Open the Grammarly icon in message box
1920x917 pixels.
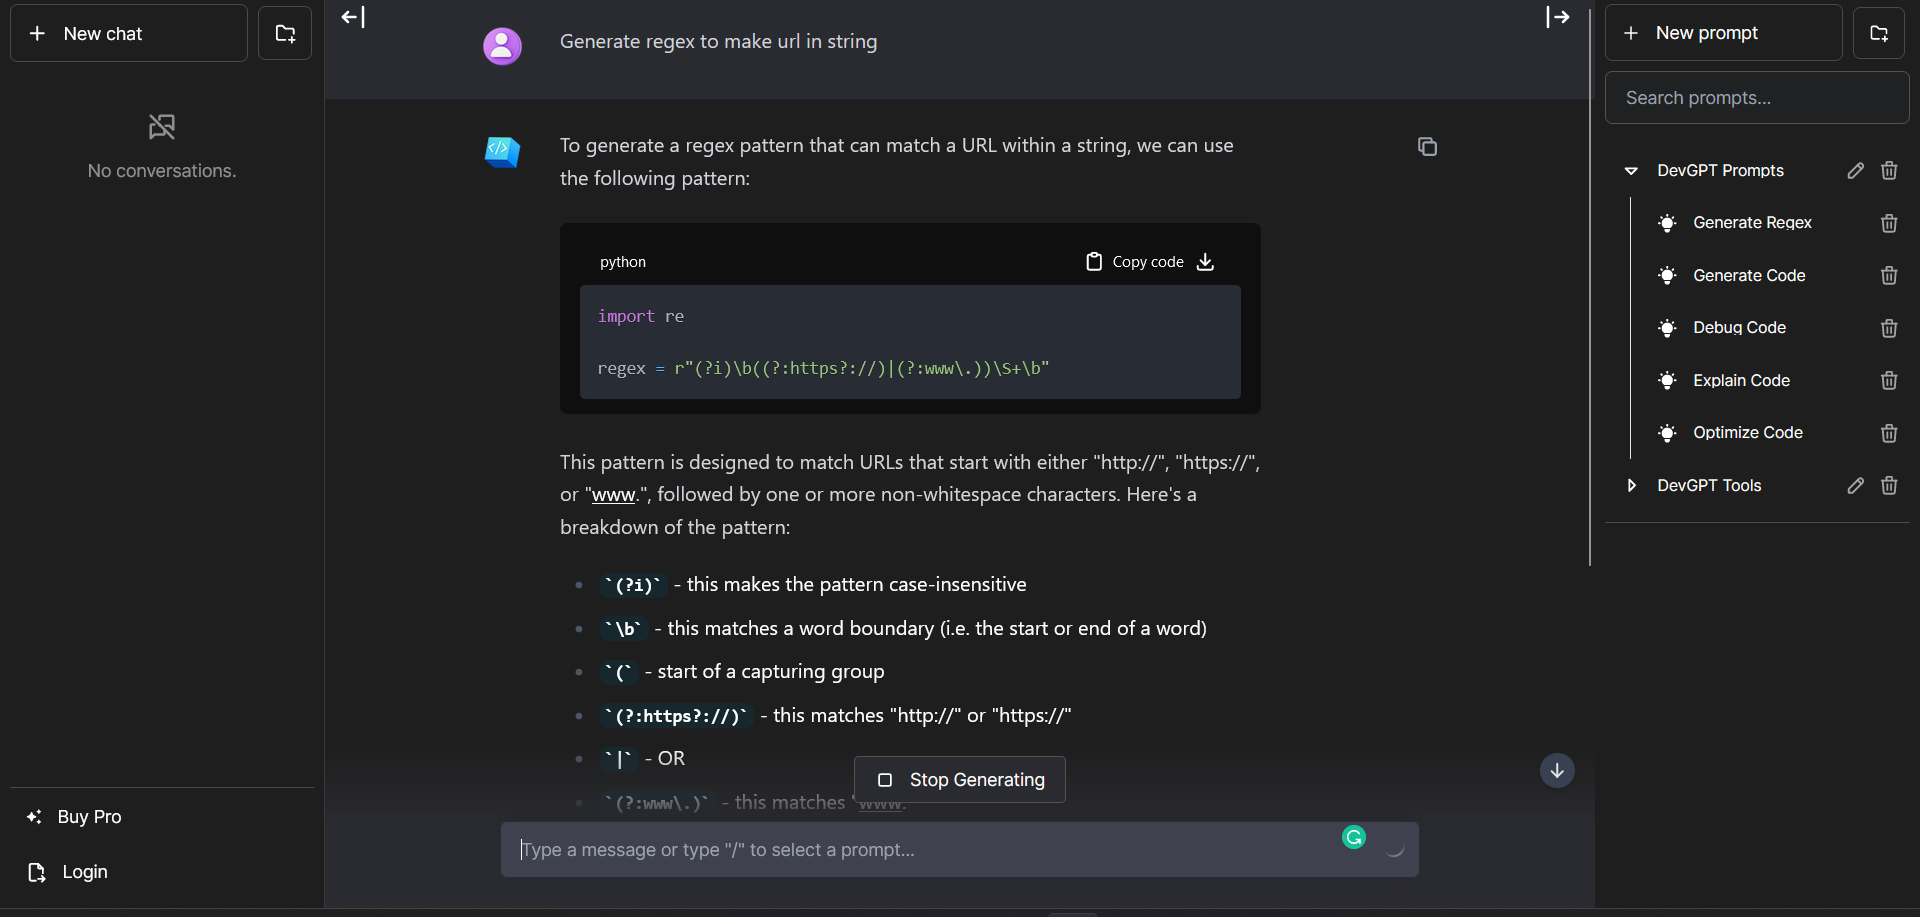(x=1353, y=838)
